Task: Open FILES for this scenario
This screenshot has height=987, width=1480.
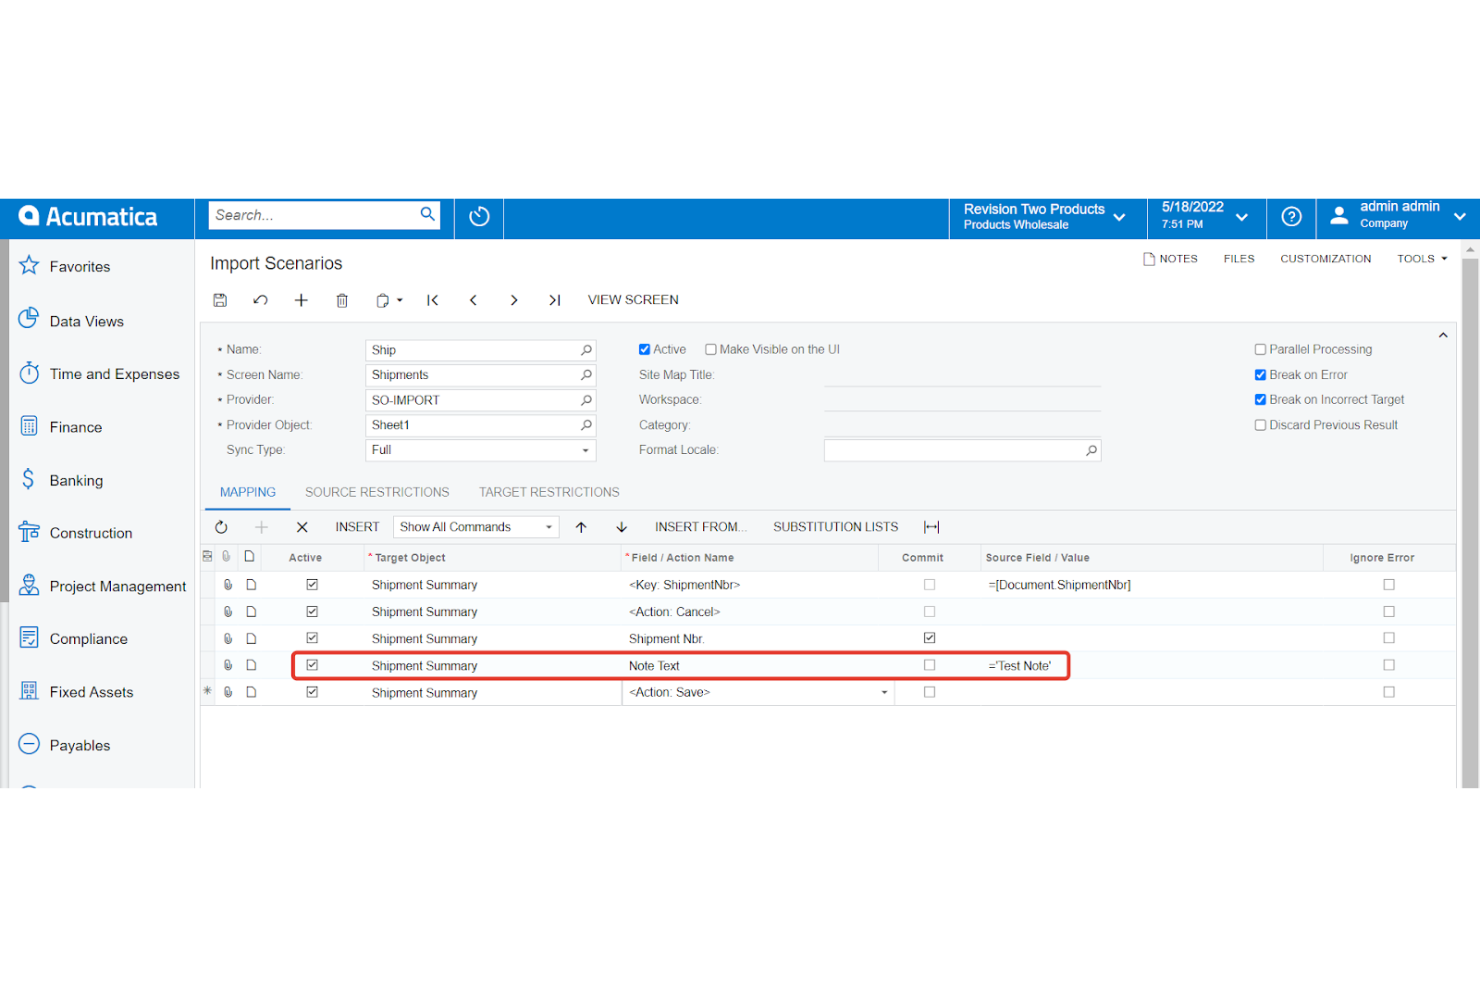Action: tap(1239, 259)
